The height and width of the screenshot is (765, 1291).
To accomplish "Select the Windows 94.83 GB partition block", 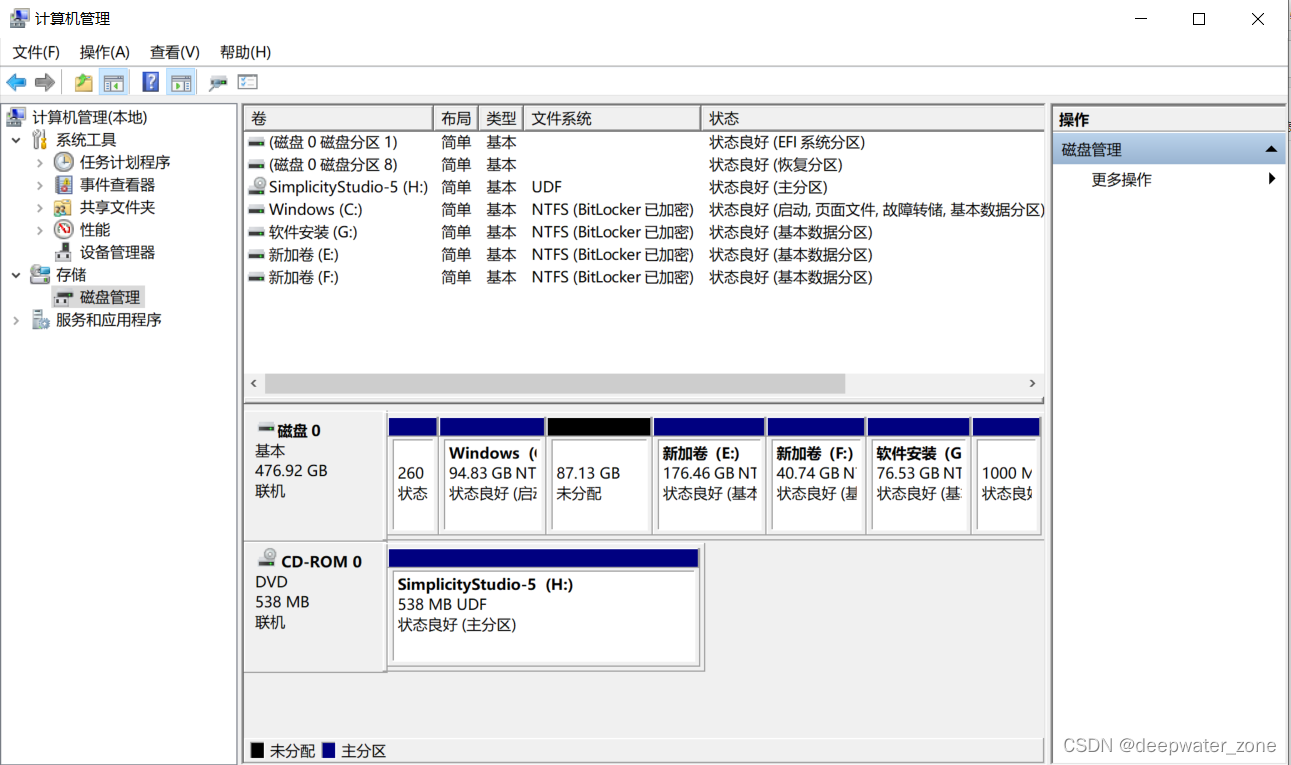I will click(492, 476).
